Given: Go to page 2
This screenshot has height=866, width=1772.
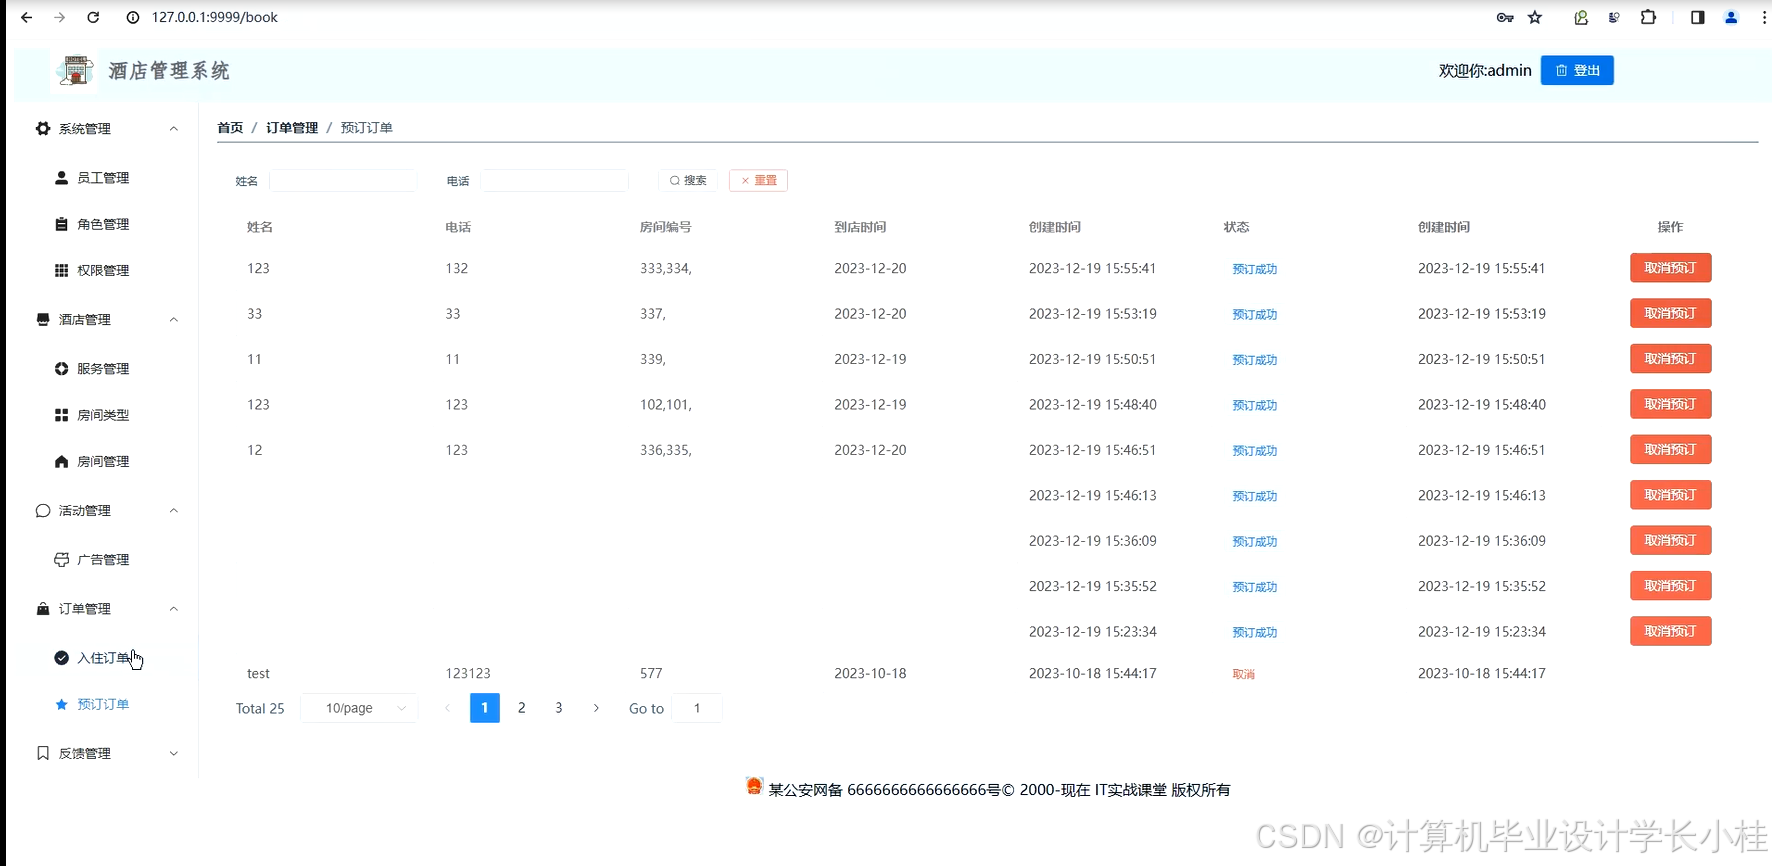Looking at the screenshot, I should point(522,708).
